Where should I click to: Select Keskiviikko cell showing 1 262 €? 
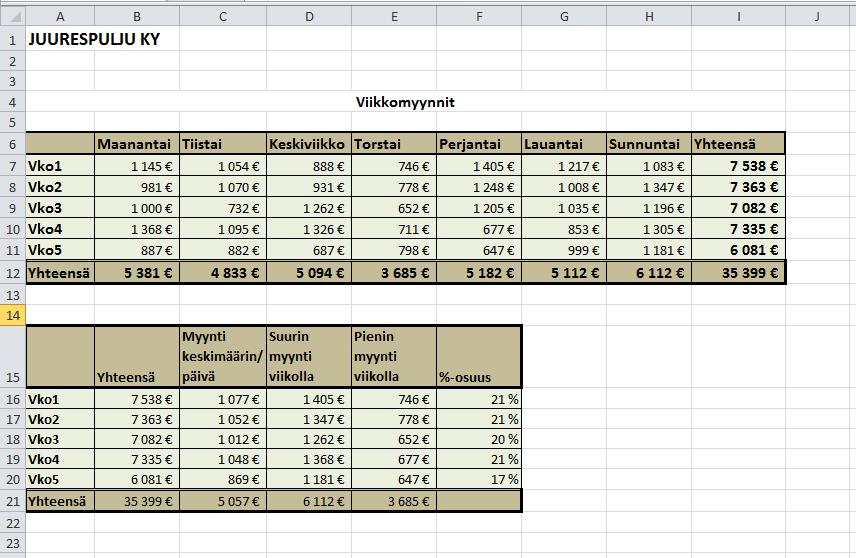pyautogui.click(x=309, y=207)
